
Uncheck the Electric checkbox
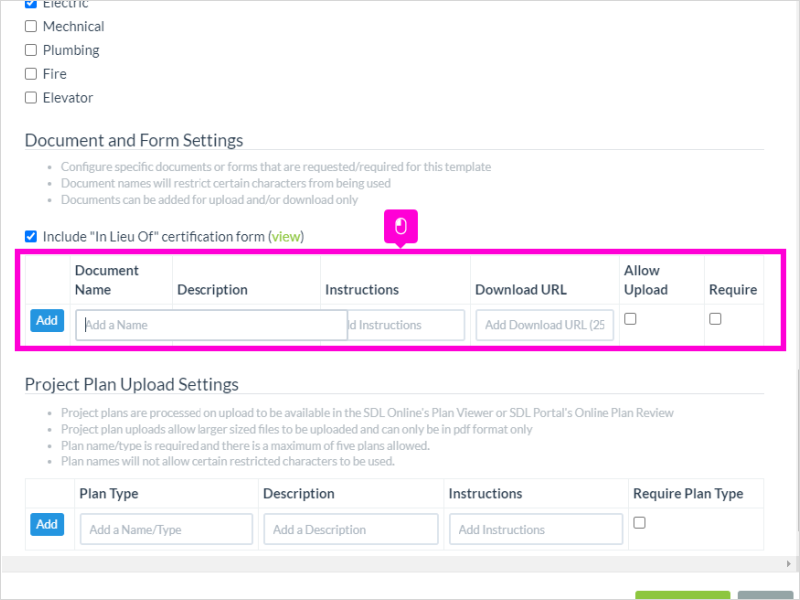tap(31, 4)
